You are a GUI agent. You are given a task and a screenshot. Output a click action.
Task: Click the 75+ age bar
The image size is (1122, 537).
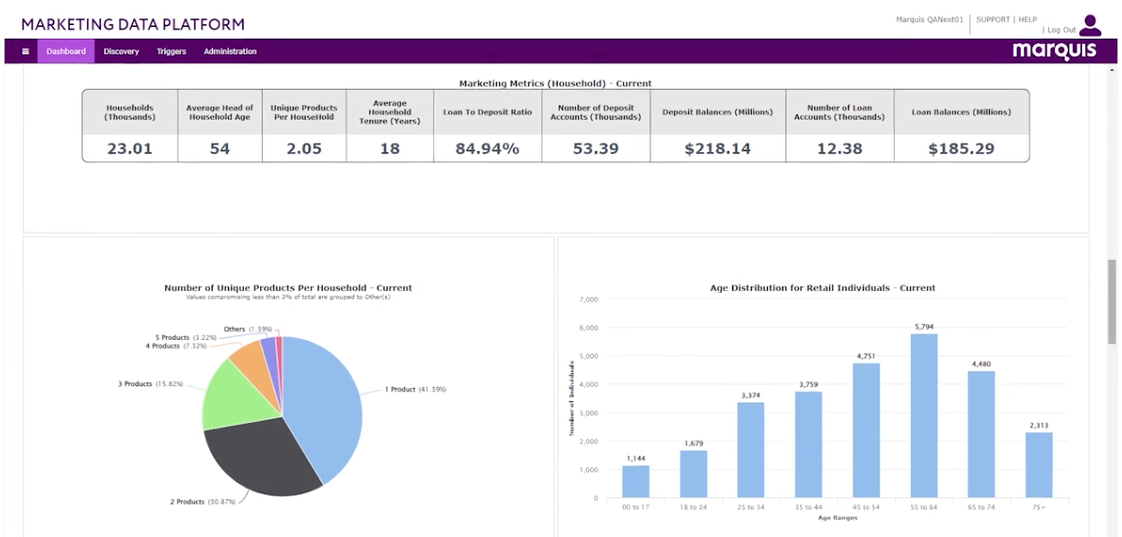point(1038,465)
